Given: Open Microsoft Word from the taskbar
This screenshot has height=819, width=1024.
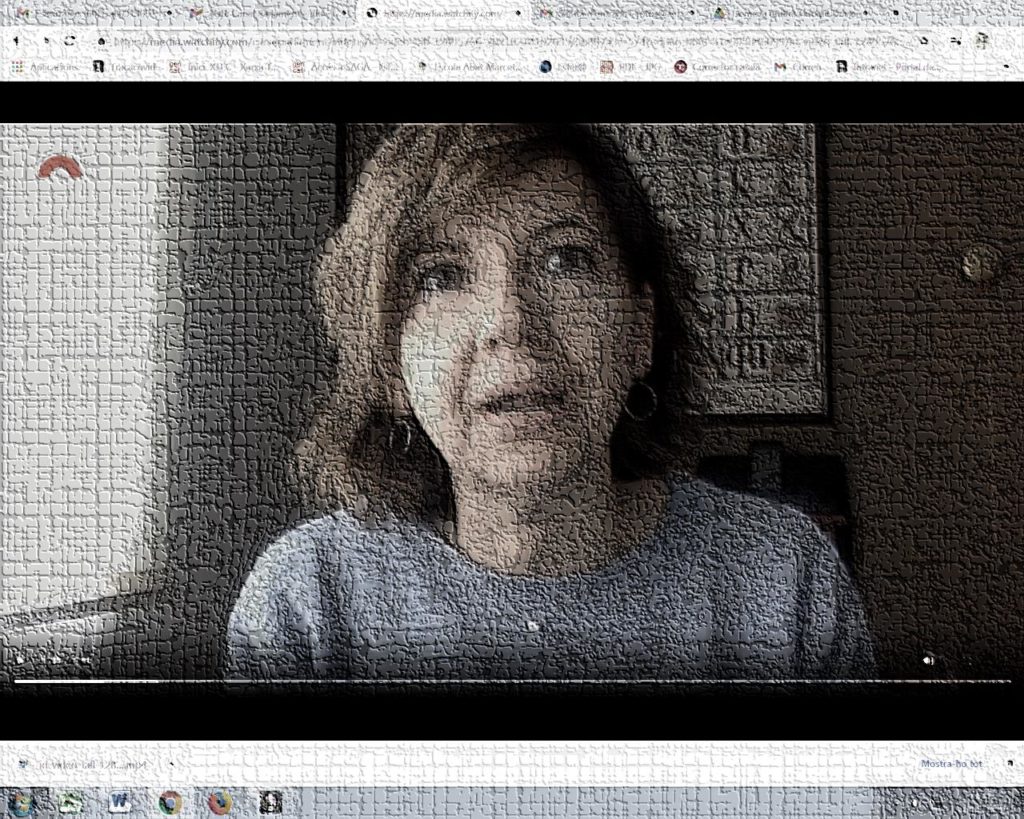Looking at the screenshot, I should pos(119,802).
